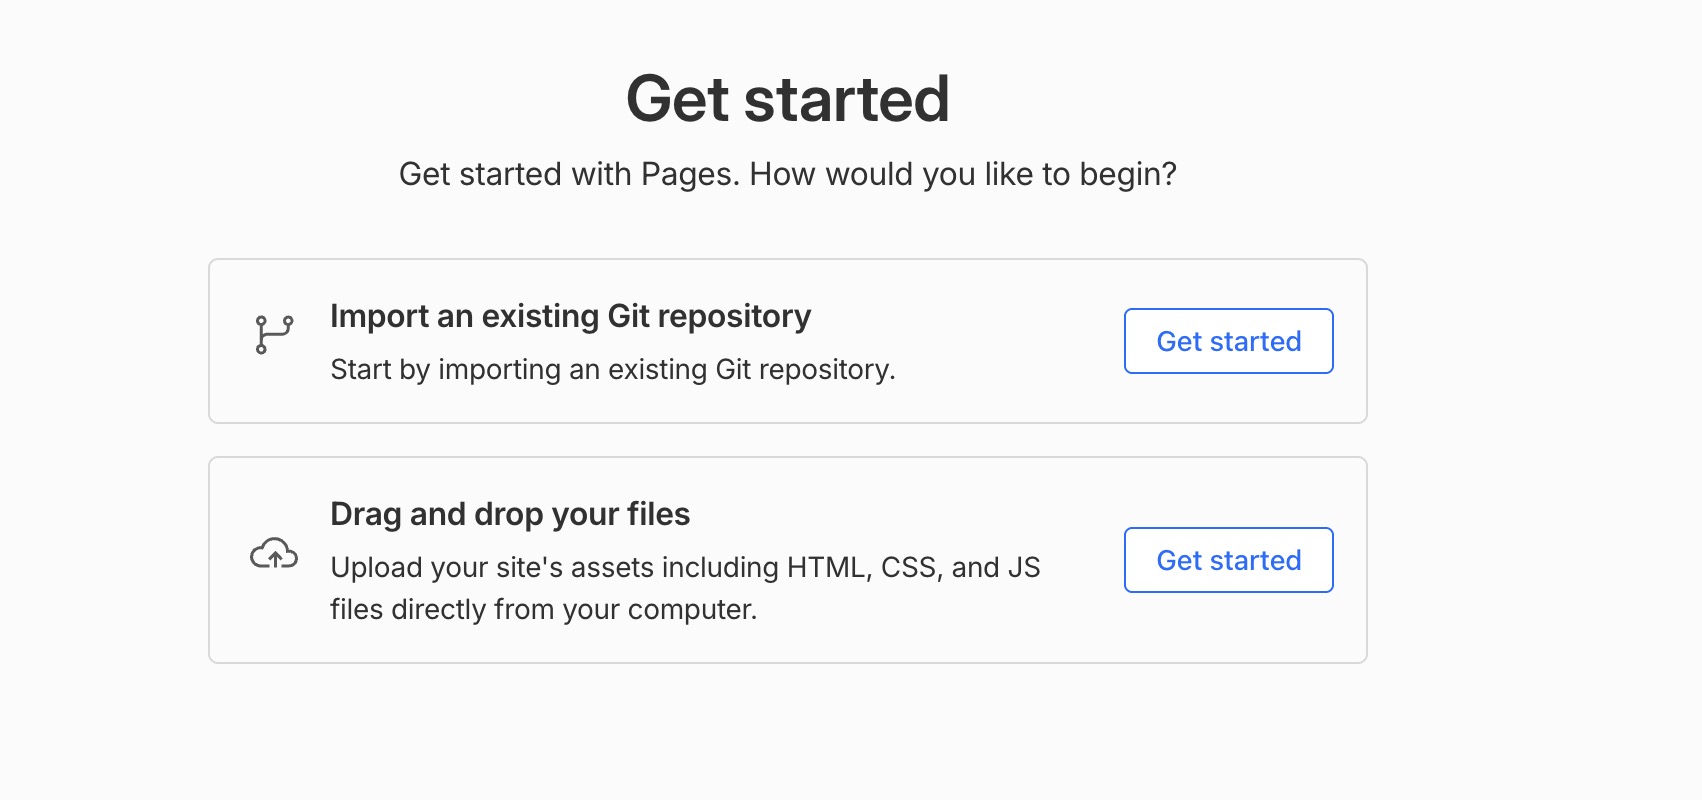1702x800 pixels.
Task: Click the Git branch icon
Action: 274,334
